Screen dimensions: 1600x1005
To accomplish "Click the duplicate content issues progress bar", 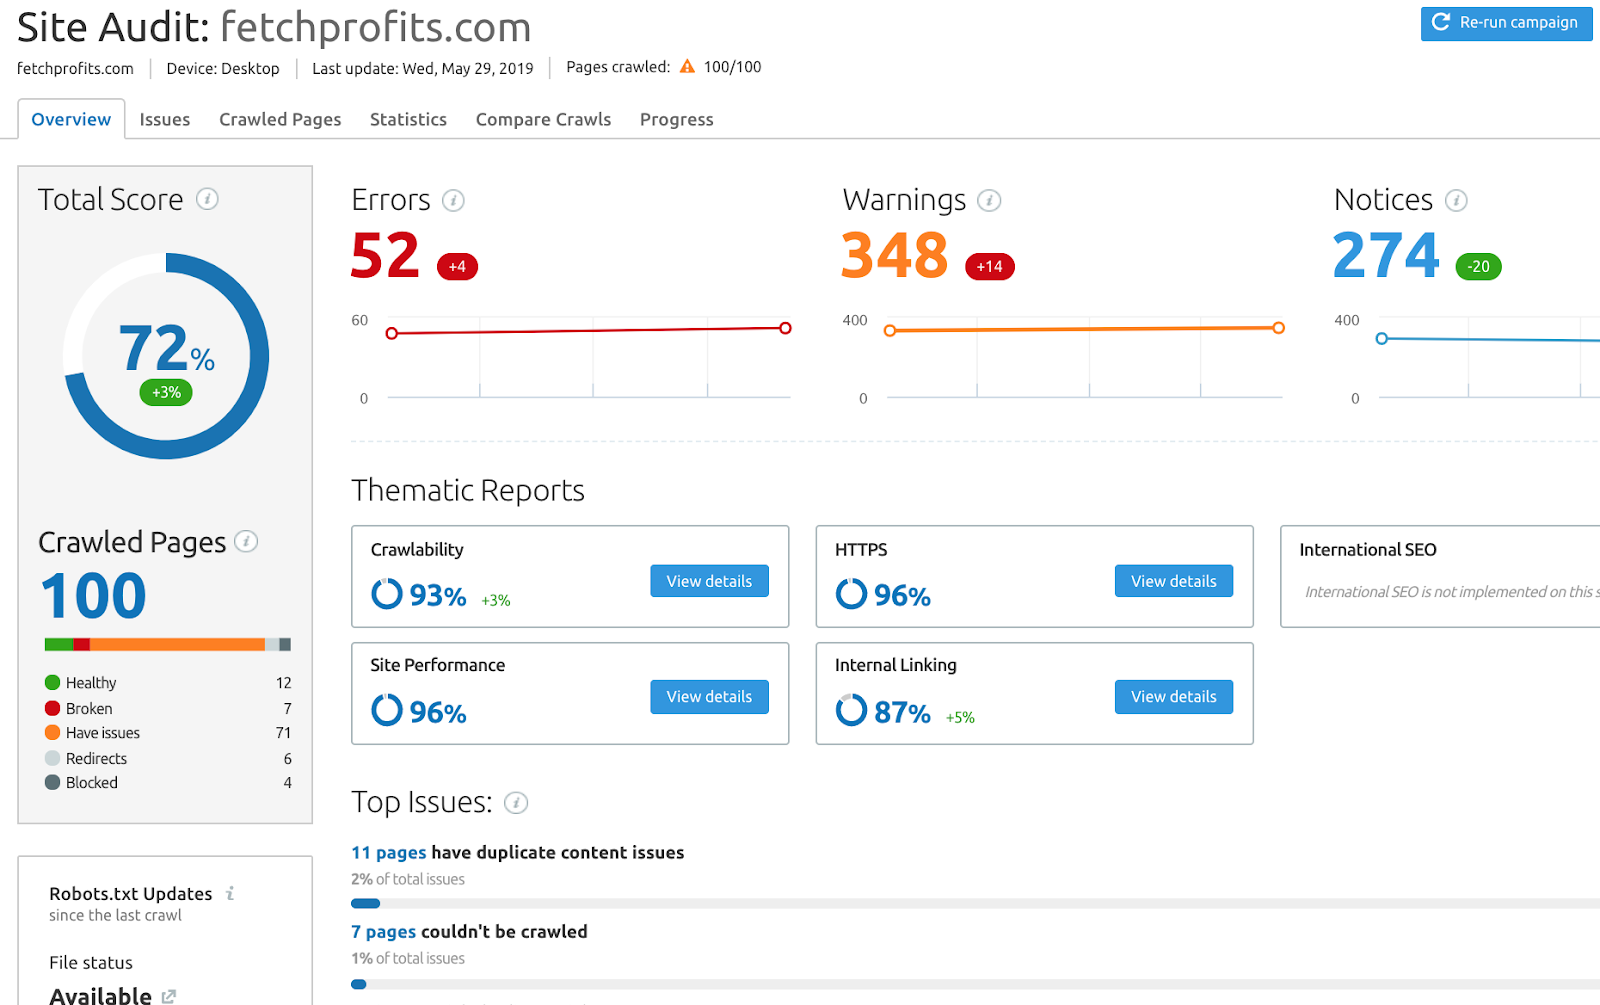I will (975, 903).
